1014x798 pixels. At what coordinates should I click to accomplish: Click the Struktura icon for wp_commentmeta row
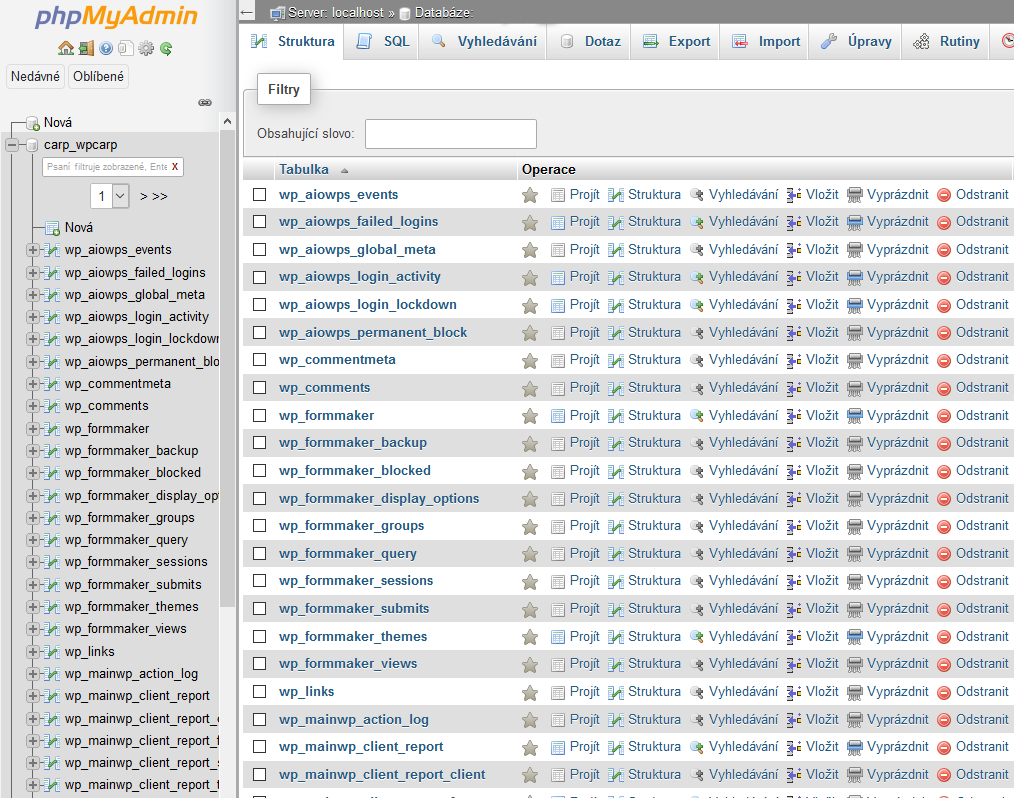pos(616,360)
